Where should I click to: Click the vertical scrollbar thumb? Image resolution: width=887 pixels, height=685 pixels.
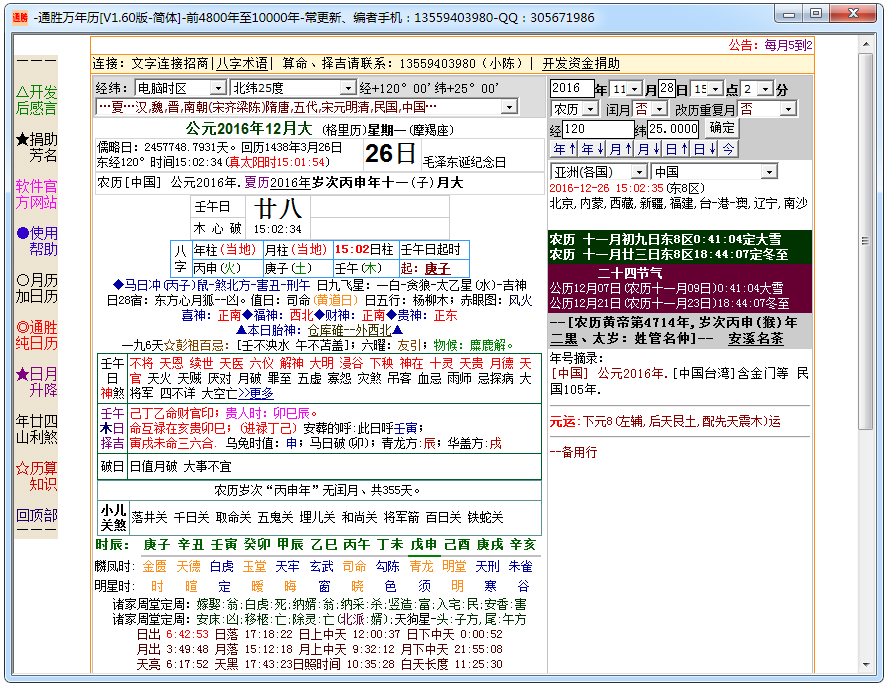[866, 242]
